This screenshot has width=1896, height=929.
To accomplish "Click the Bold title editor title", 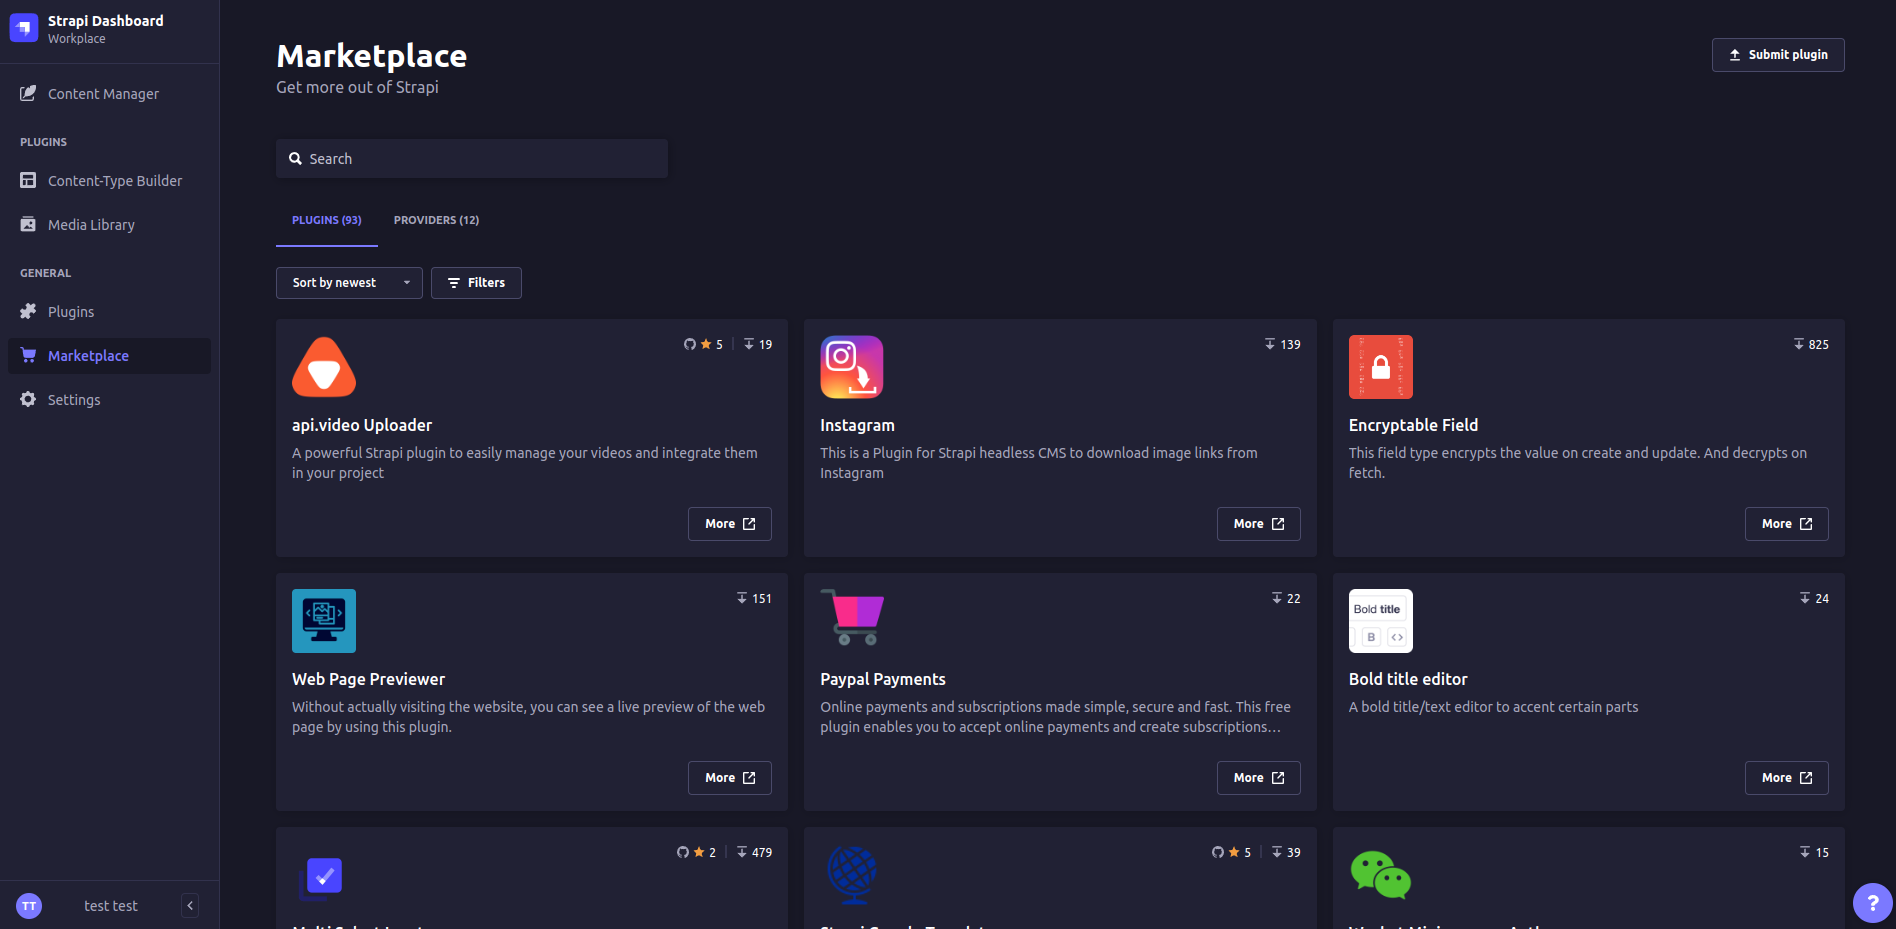I will click(x=1408, y=679).
